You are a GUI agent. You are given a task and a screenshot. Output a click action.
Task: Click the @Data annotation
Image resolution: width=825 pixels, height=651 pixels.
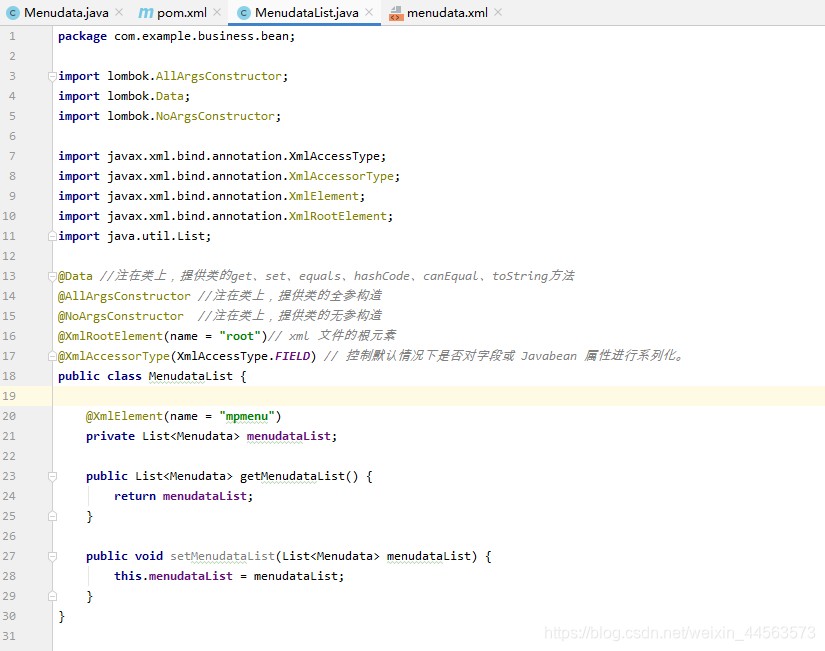(75, 276)
